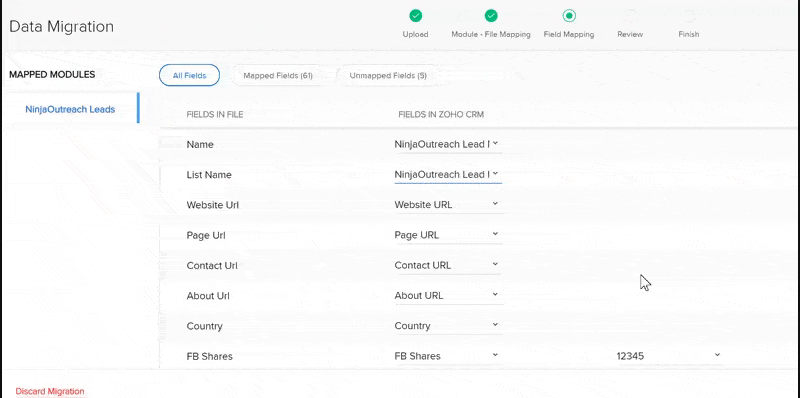Click the Field Mapping step indicator
This screenshot has height=398, width=800.
click(x=569, y=16)
